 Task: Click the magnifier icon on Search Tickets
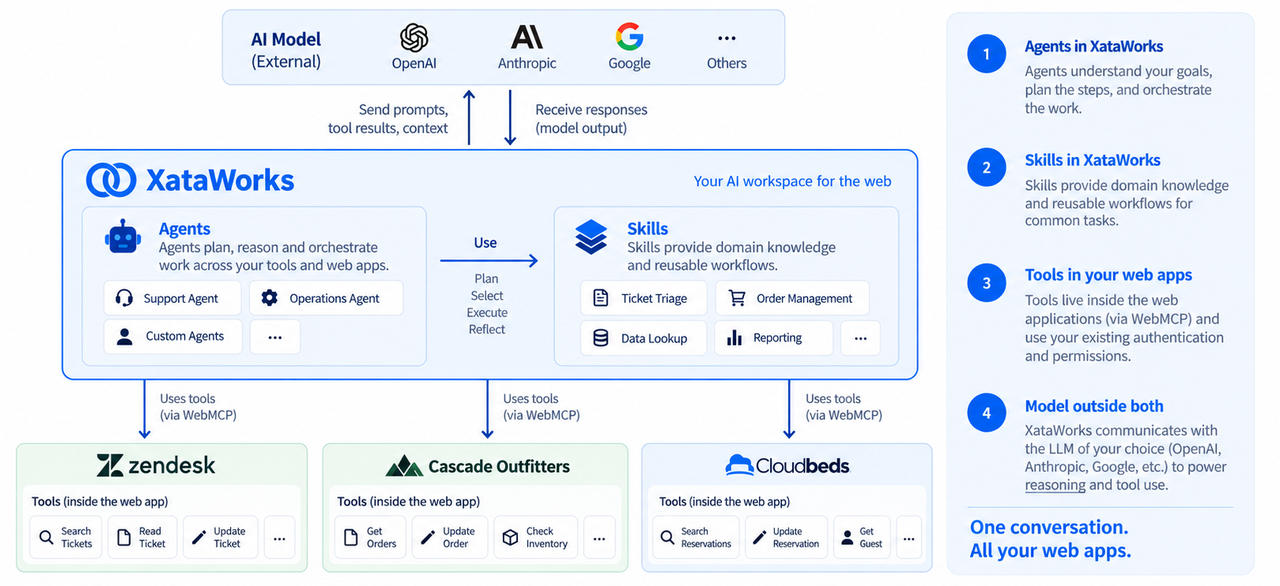46,538
